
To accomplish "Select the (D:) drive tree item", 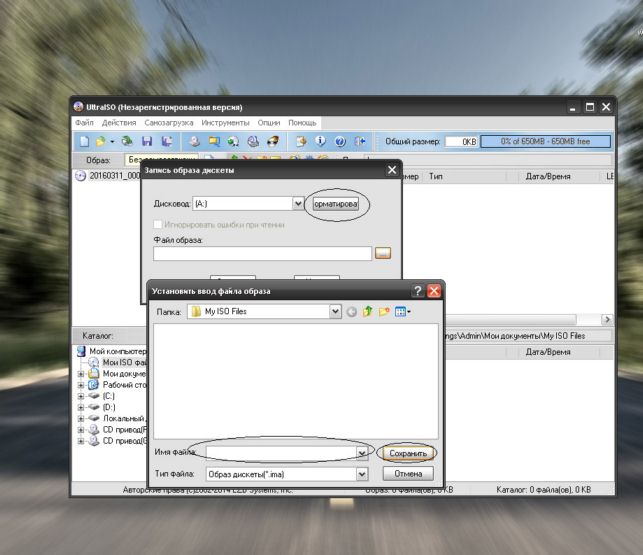I will pos(109,407).
